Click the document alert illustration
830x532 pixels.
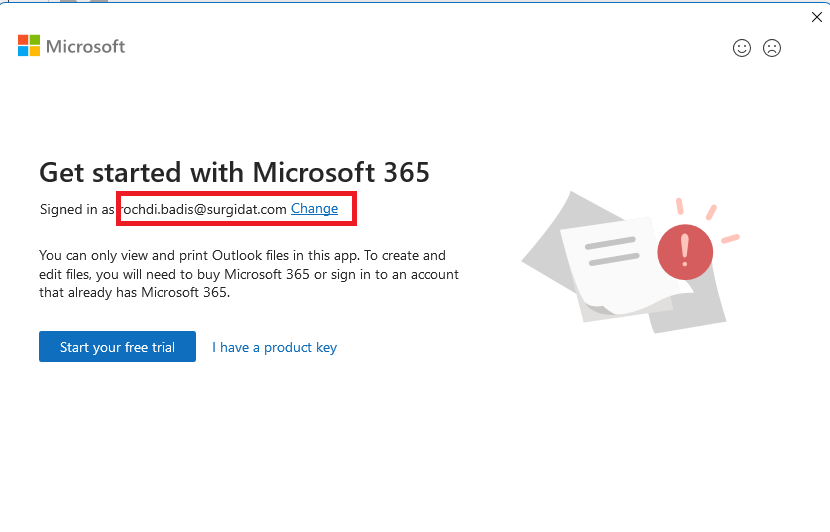pos(630,263)
